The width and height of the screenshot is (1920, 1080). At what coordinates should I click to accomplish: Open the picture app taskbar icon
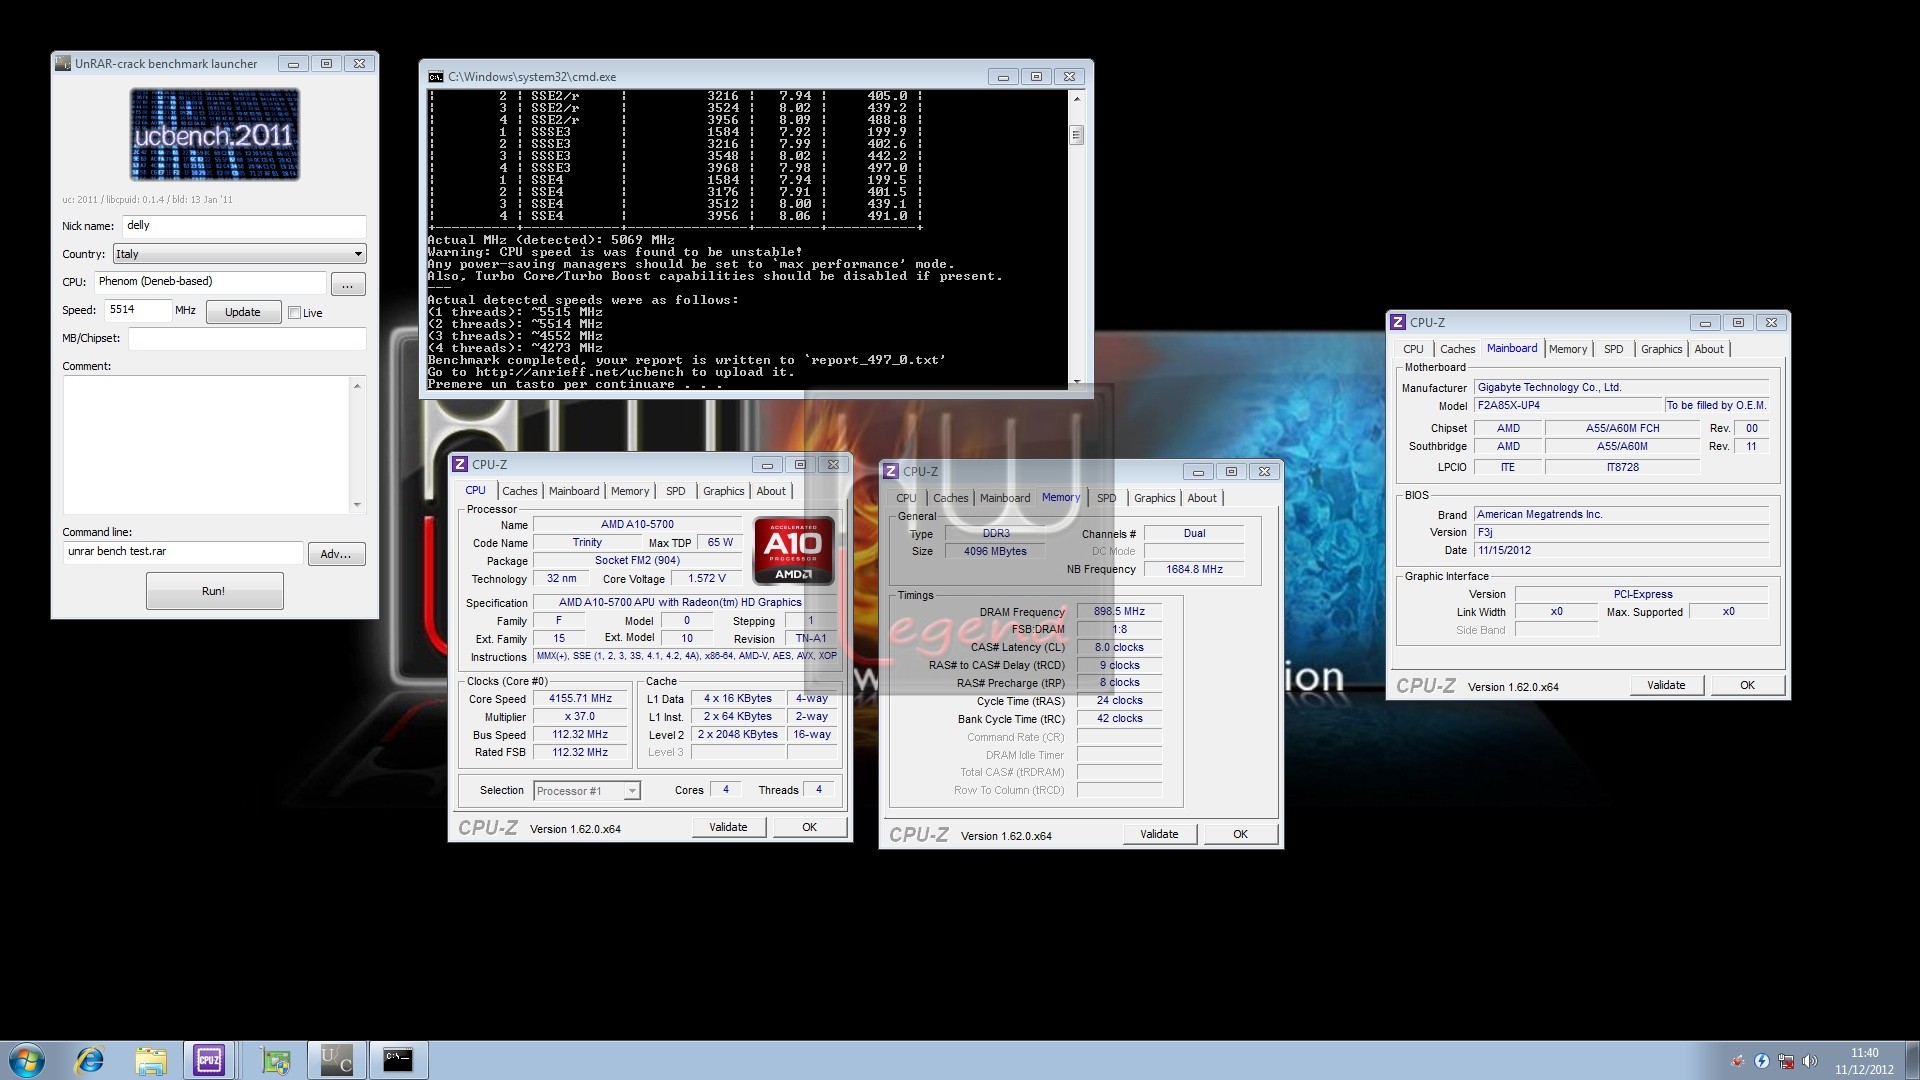[275, 1060]
